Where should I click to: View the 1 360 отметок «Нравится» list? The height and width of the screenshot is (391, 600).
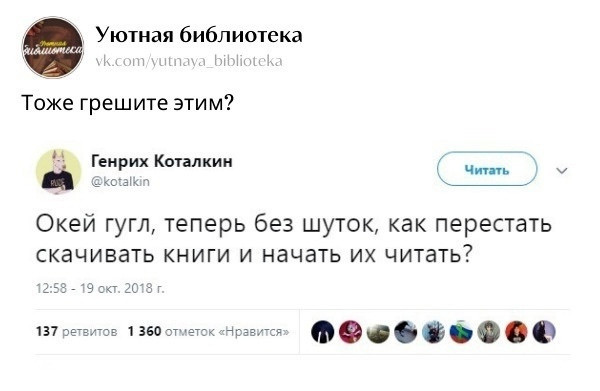pos(209,331)
